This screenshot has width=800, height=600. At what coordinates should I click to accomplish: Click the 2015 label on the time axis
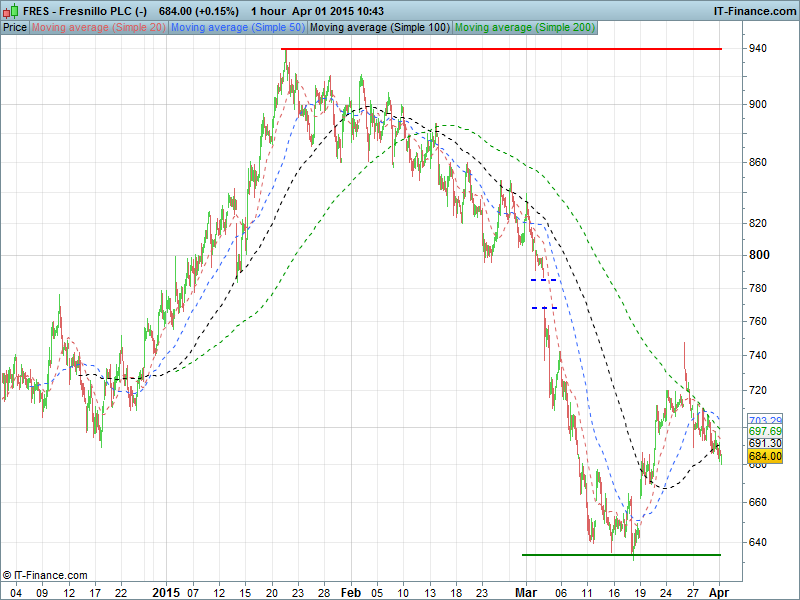point(165,592)
